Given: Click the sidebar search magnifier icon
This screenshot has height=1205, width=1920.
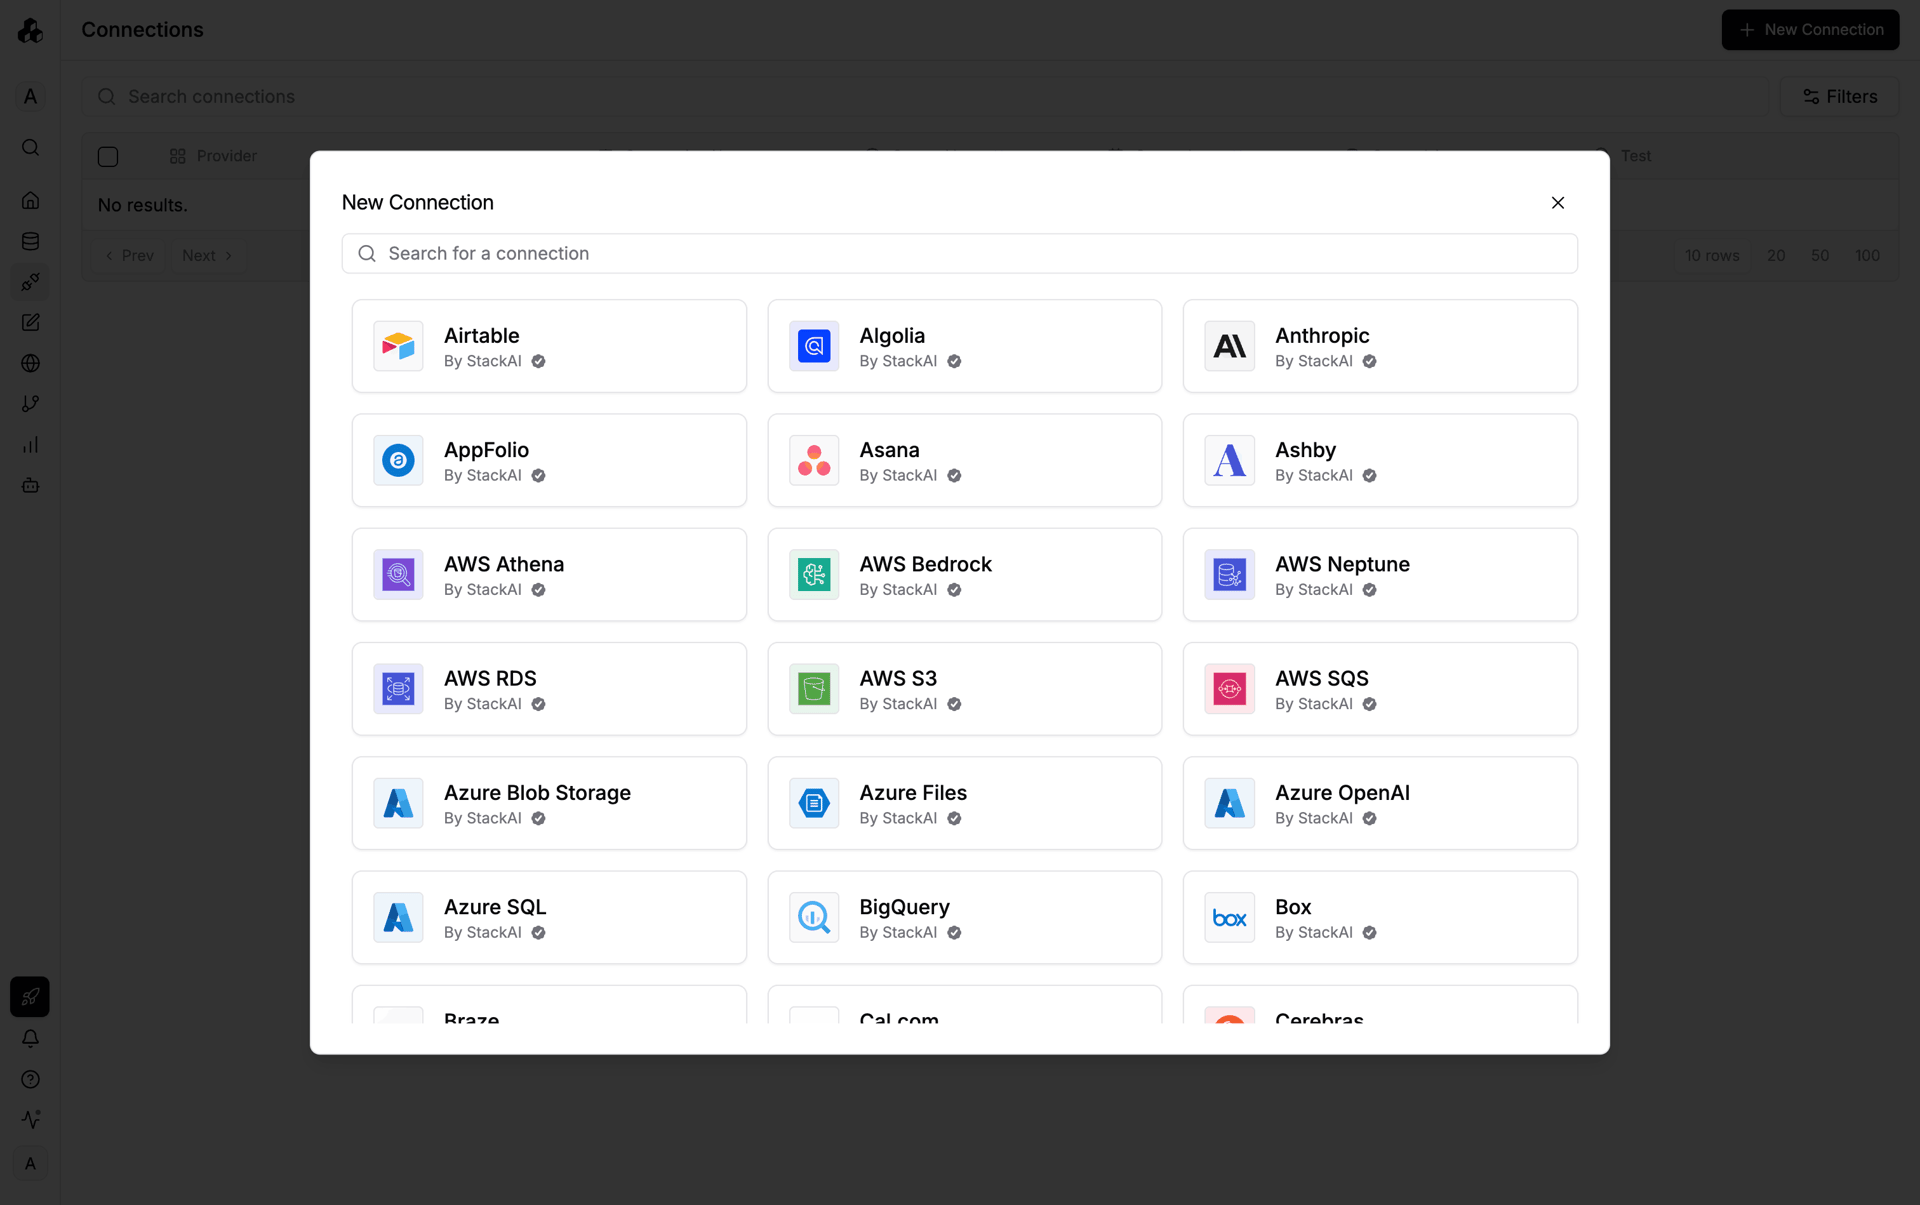Looking at the screenshot, I should [x=30, y=147].
